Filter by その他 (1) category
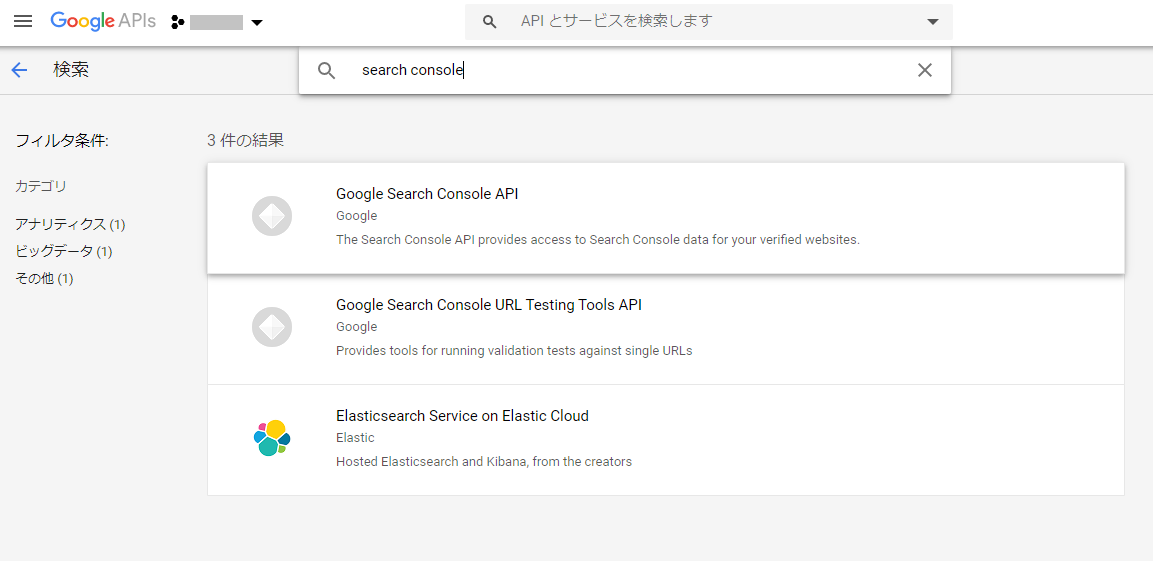 point(45,279)
